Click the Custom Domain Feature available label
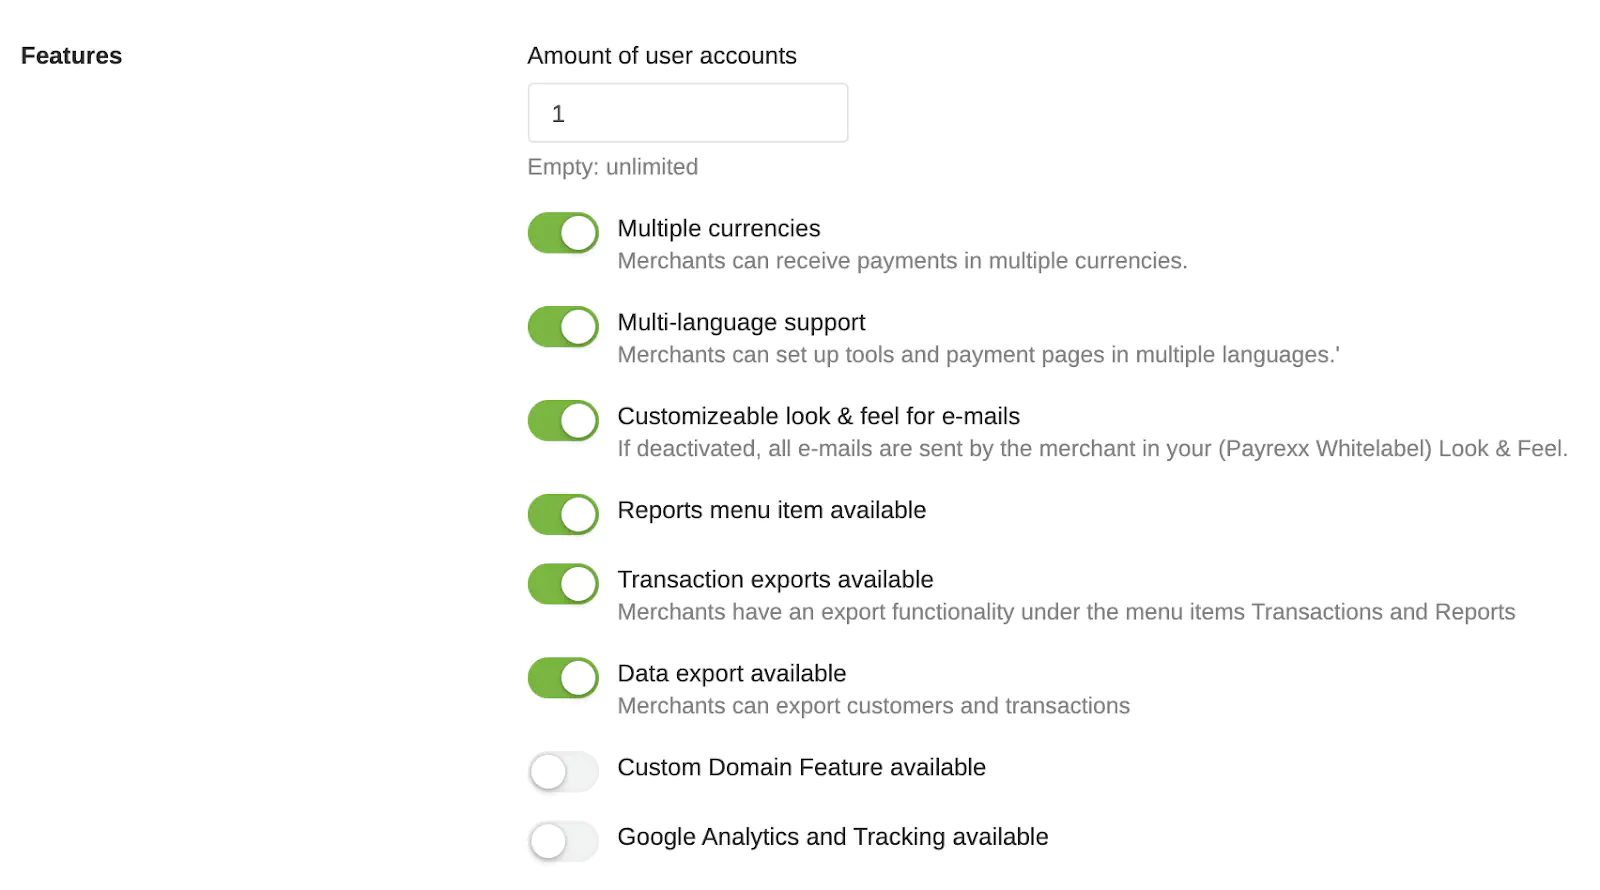 click(x=801, y=768)
